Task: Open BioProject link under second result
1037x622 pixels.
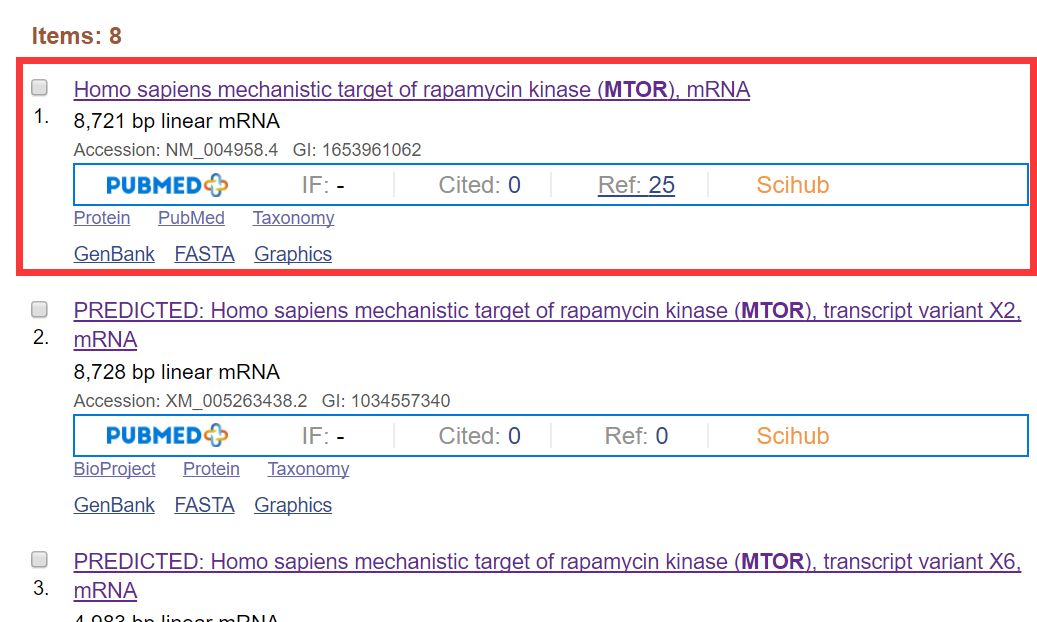Action: pyautogui.click(x=114, y=468)
